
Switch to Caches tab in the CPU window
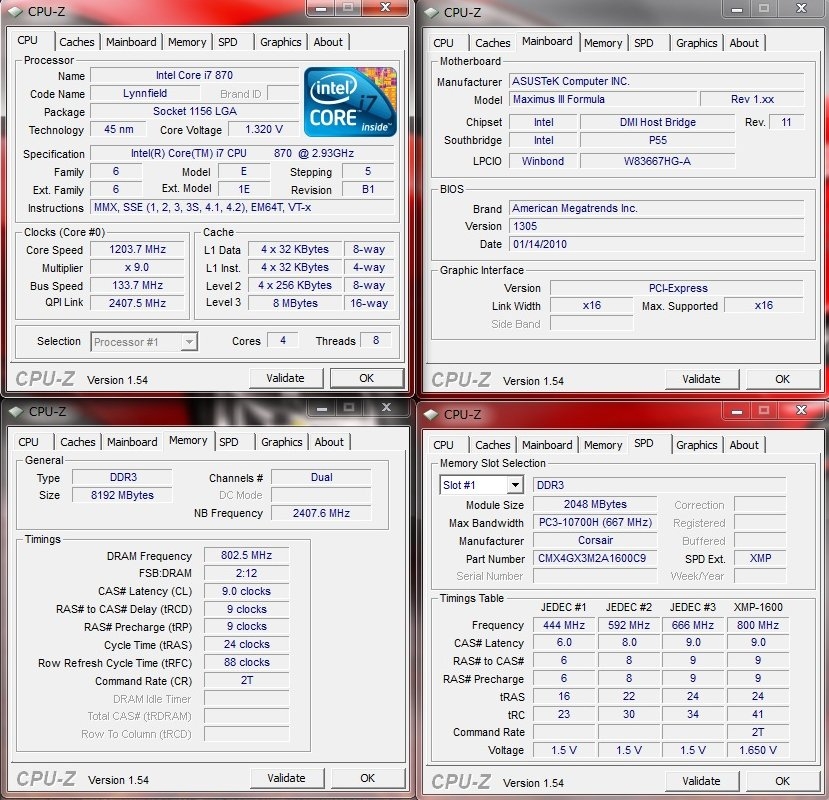coord(77,42)
